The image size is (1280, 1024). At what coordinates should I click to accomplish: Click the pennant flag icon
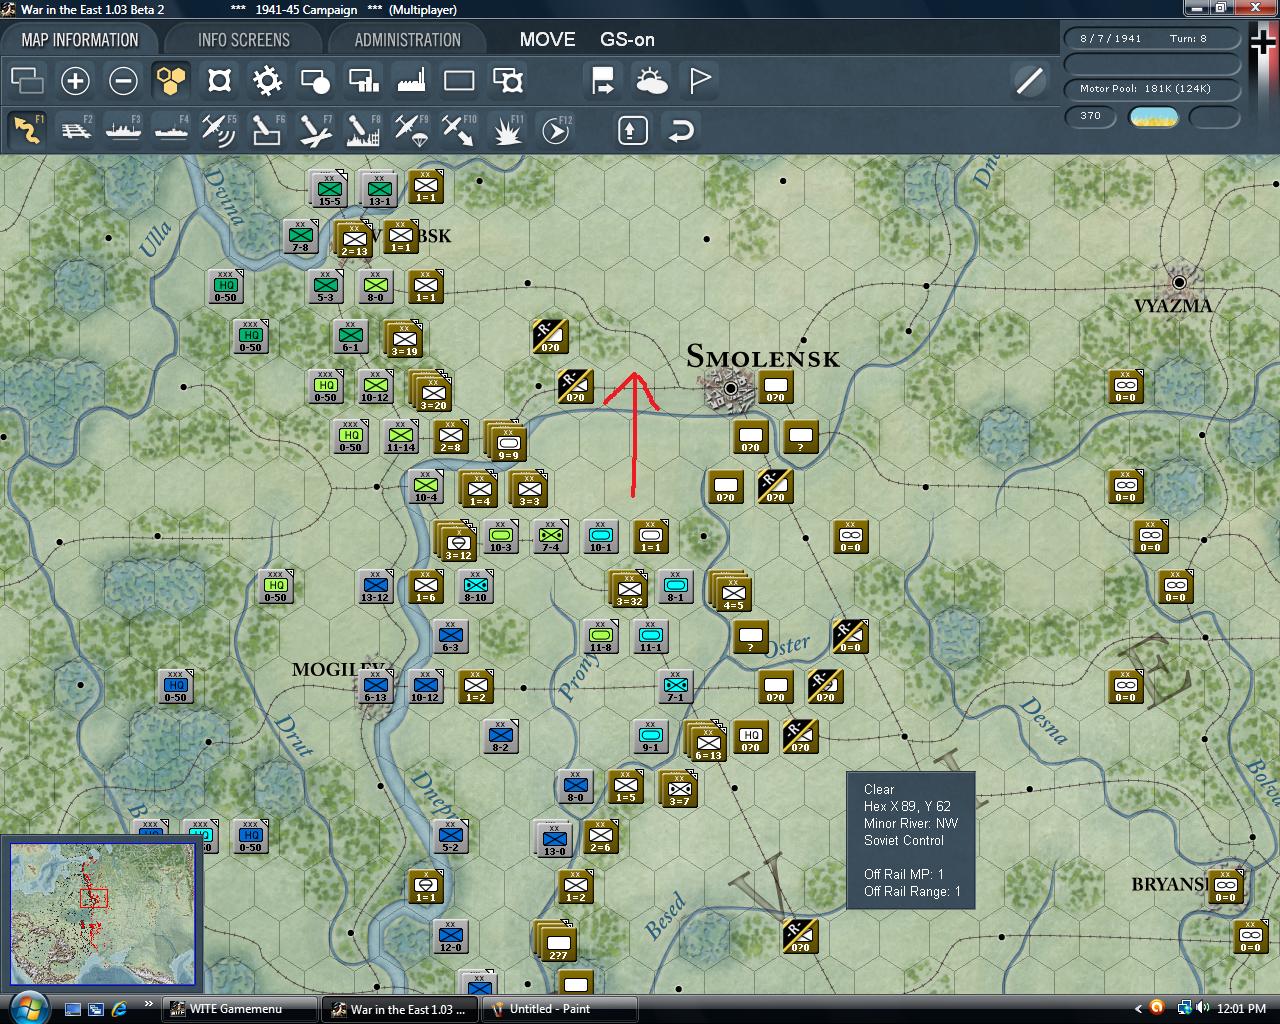coord(699,81)
